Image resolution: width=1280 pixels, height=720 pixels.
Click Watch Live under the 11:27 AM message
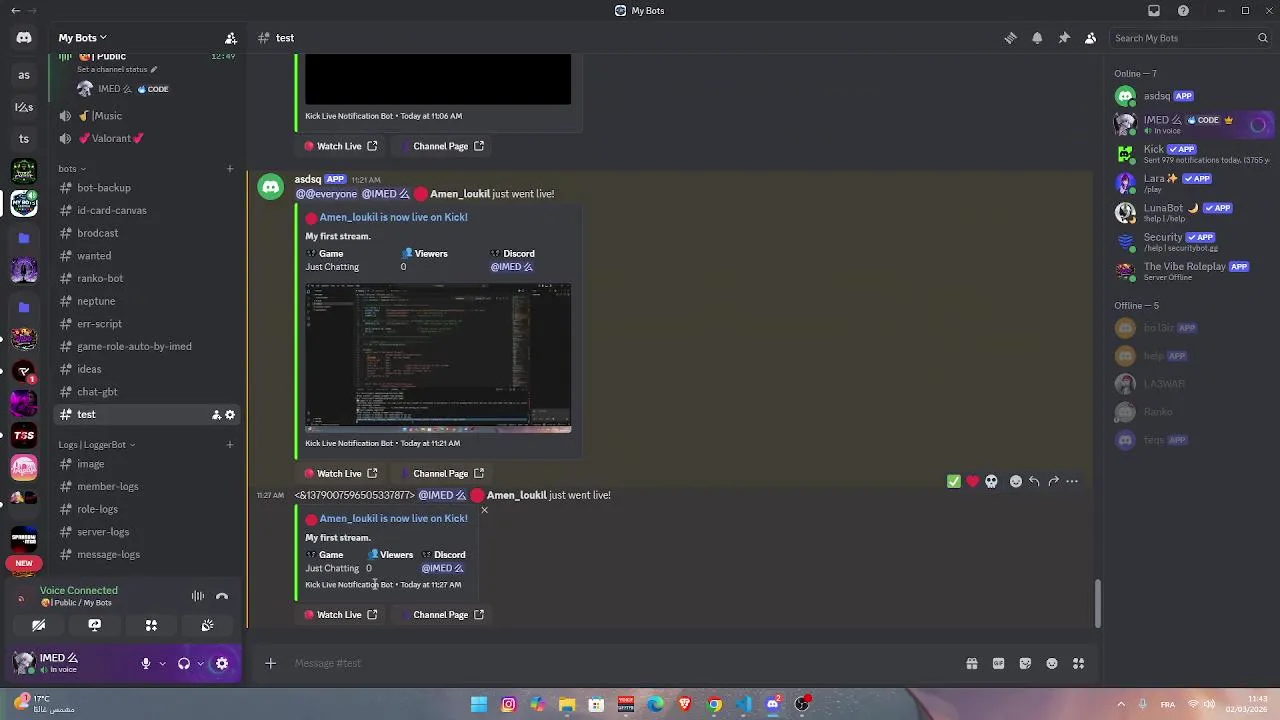point(341,615)
